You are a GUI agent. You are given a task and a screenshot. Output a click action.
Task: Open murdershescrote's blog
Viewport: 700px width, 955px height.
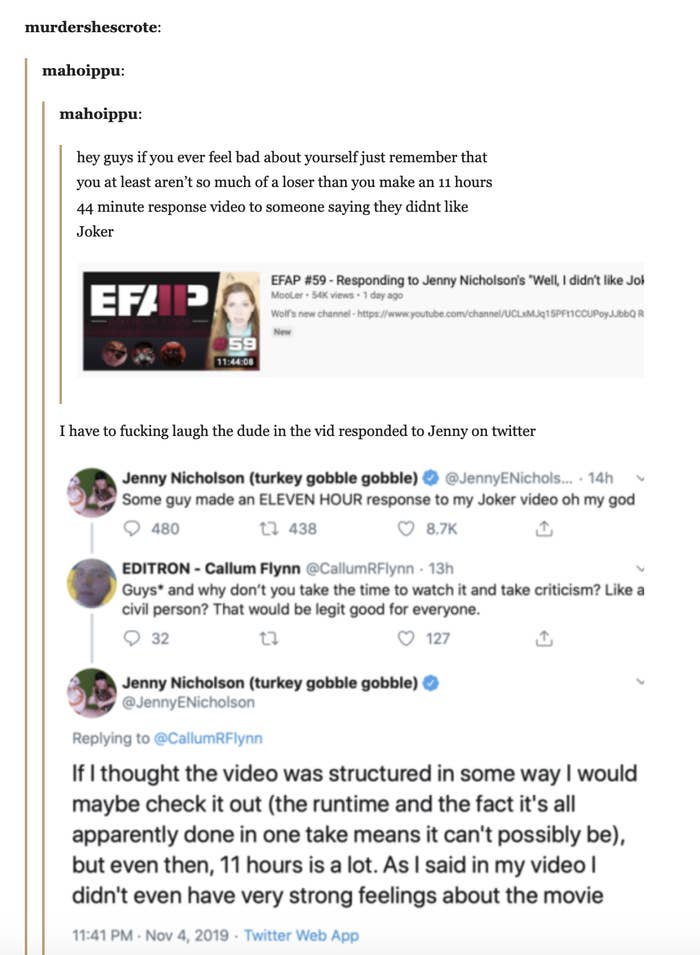(90, 27)
